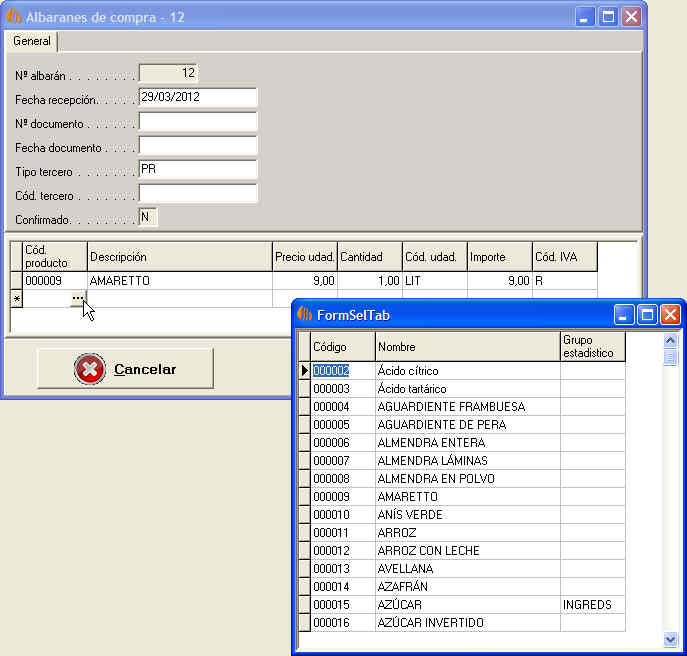
Task: Focus the Cód. tercero input field
Action: 198,193
